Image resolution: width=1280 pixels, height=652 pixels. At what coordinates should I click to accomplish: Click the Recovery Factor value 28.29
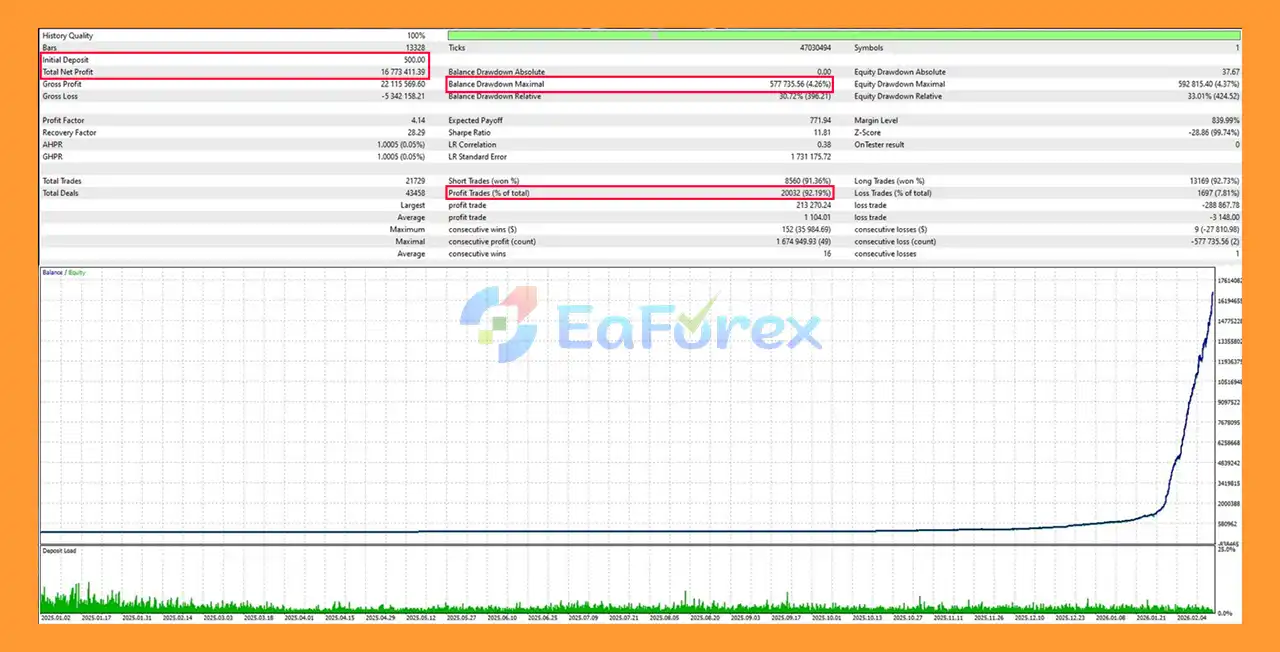(x=417, y=132)
